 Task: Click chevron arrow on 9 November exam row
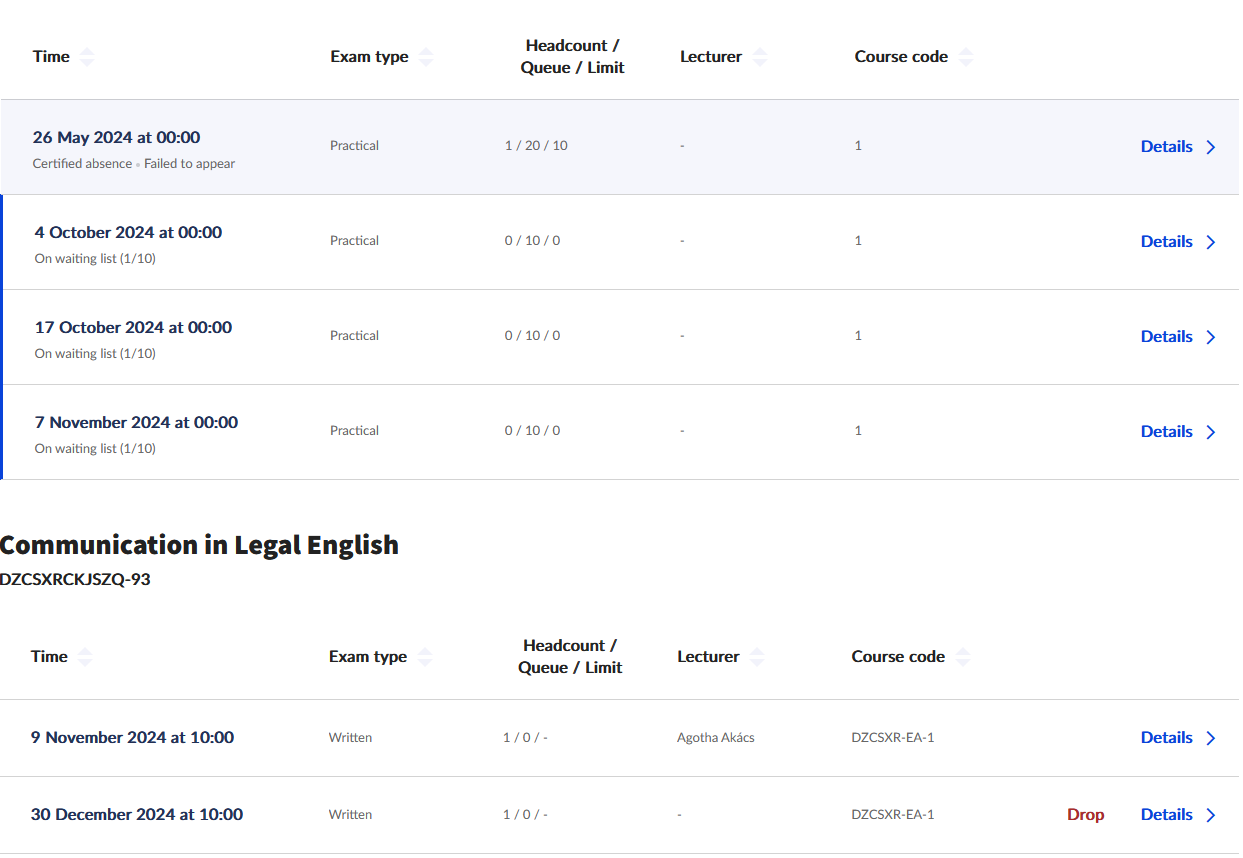pyautogui.click(x=1211, y=738)
